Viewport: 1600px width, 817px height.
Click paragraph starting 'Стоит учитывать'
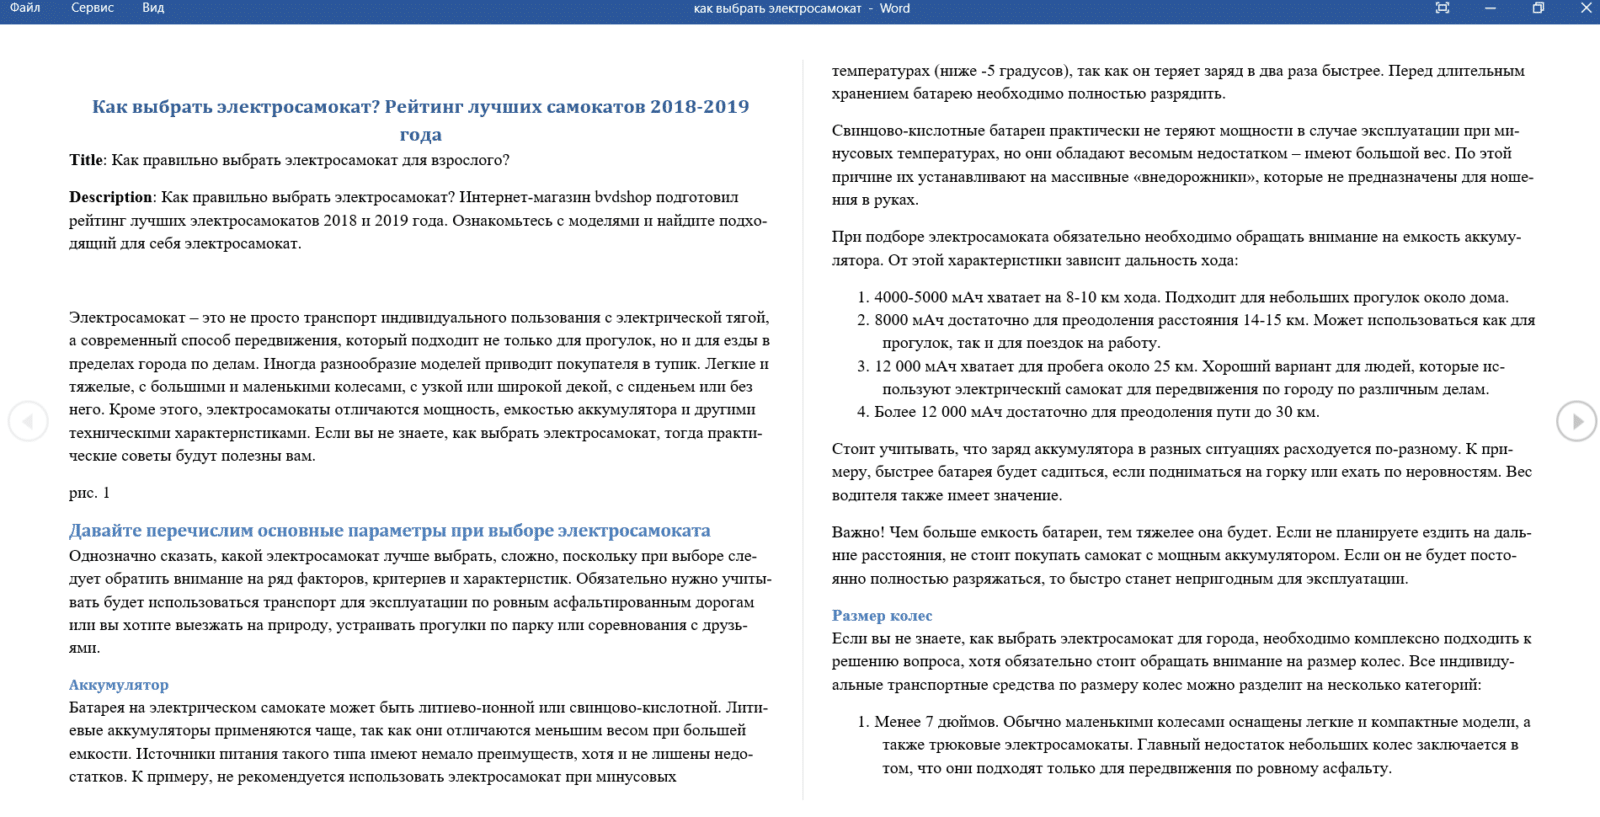[1182, 472]
